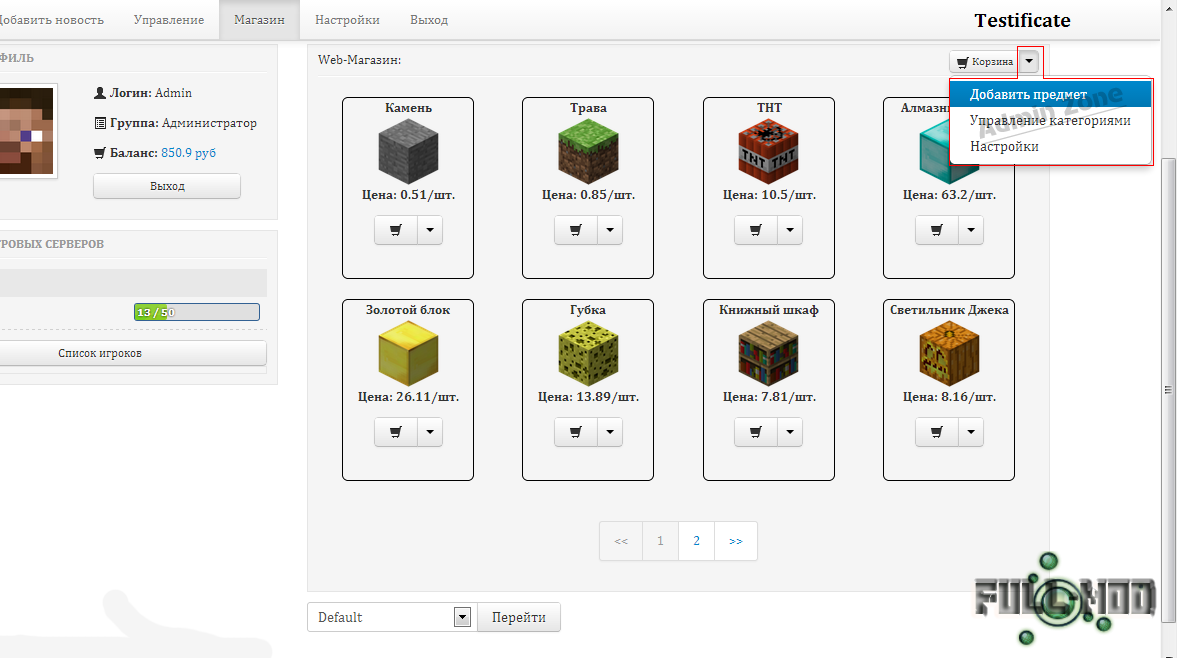Click the Камень stone block image
Viewport: 1177px width, 658px height.
408,152
